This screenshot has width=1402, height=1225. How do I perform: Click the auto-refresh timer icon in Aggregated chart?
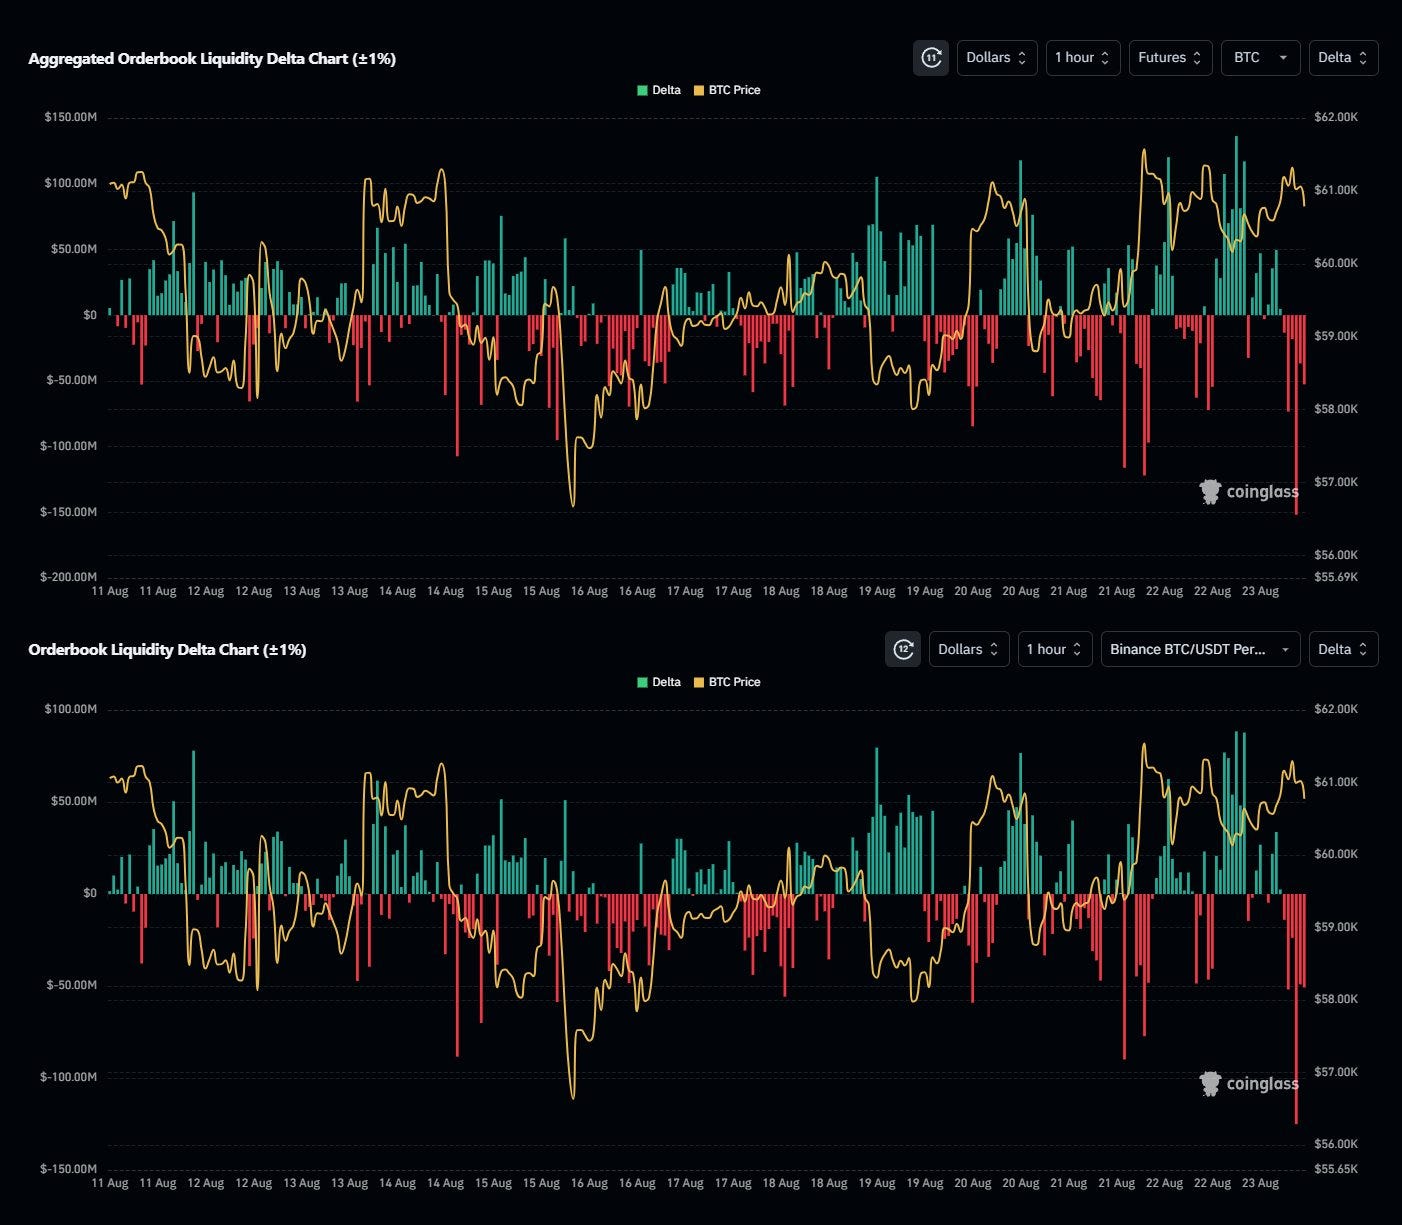(931, 58)
